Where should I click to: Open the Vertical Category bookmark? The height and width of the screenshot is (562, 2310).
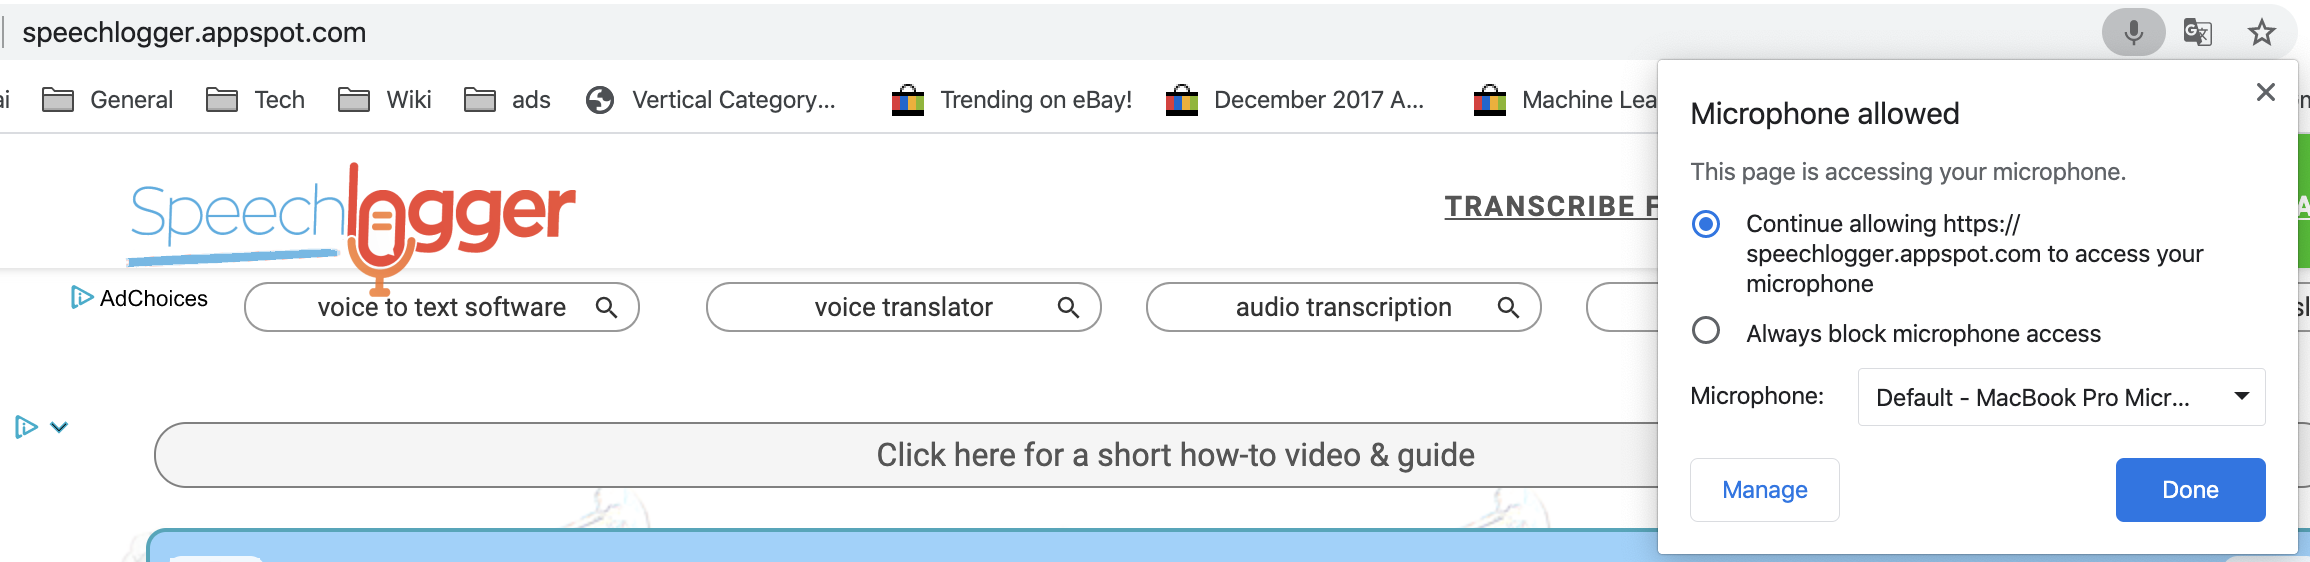click(x=711, y=100)
